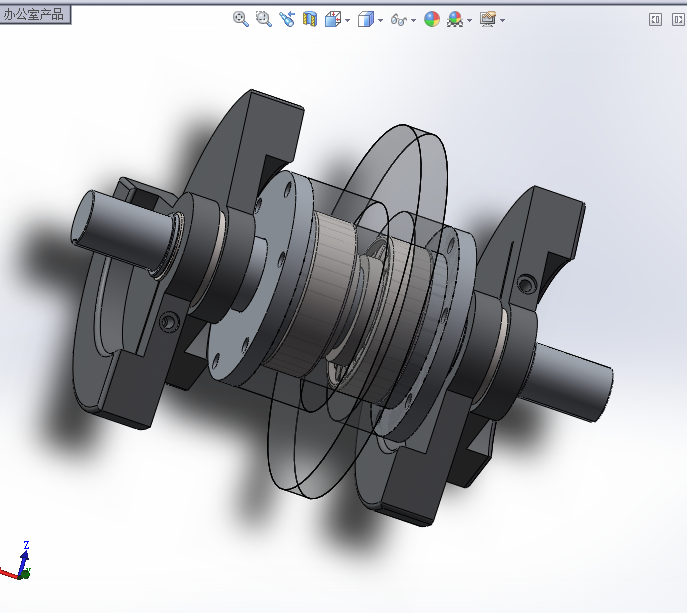
Task: Expand the View Settings dropdown arrow
Action: tap(502, 20)
